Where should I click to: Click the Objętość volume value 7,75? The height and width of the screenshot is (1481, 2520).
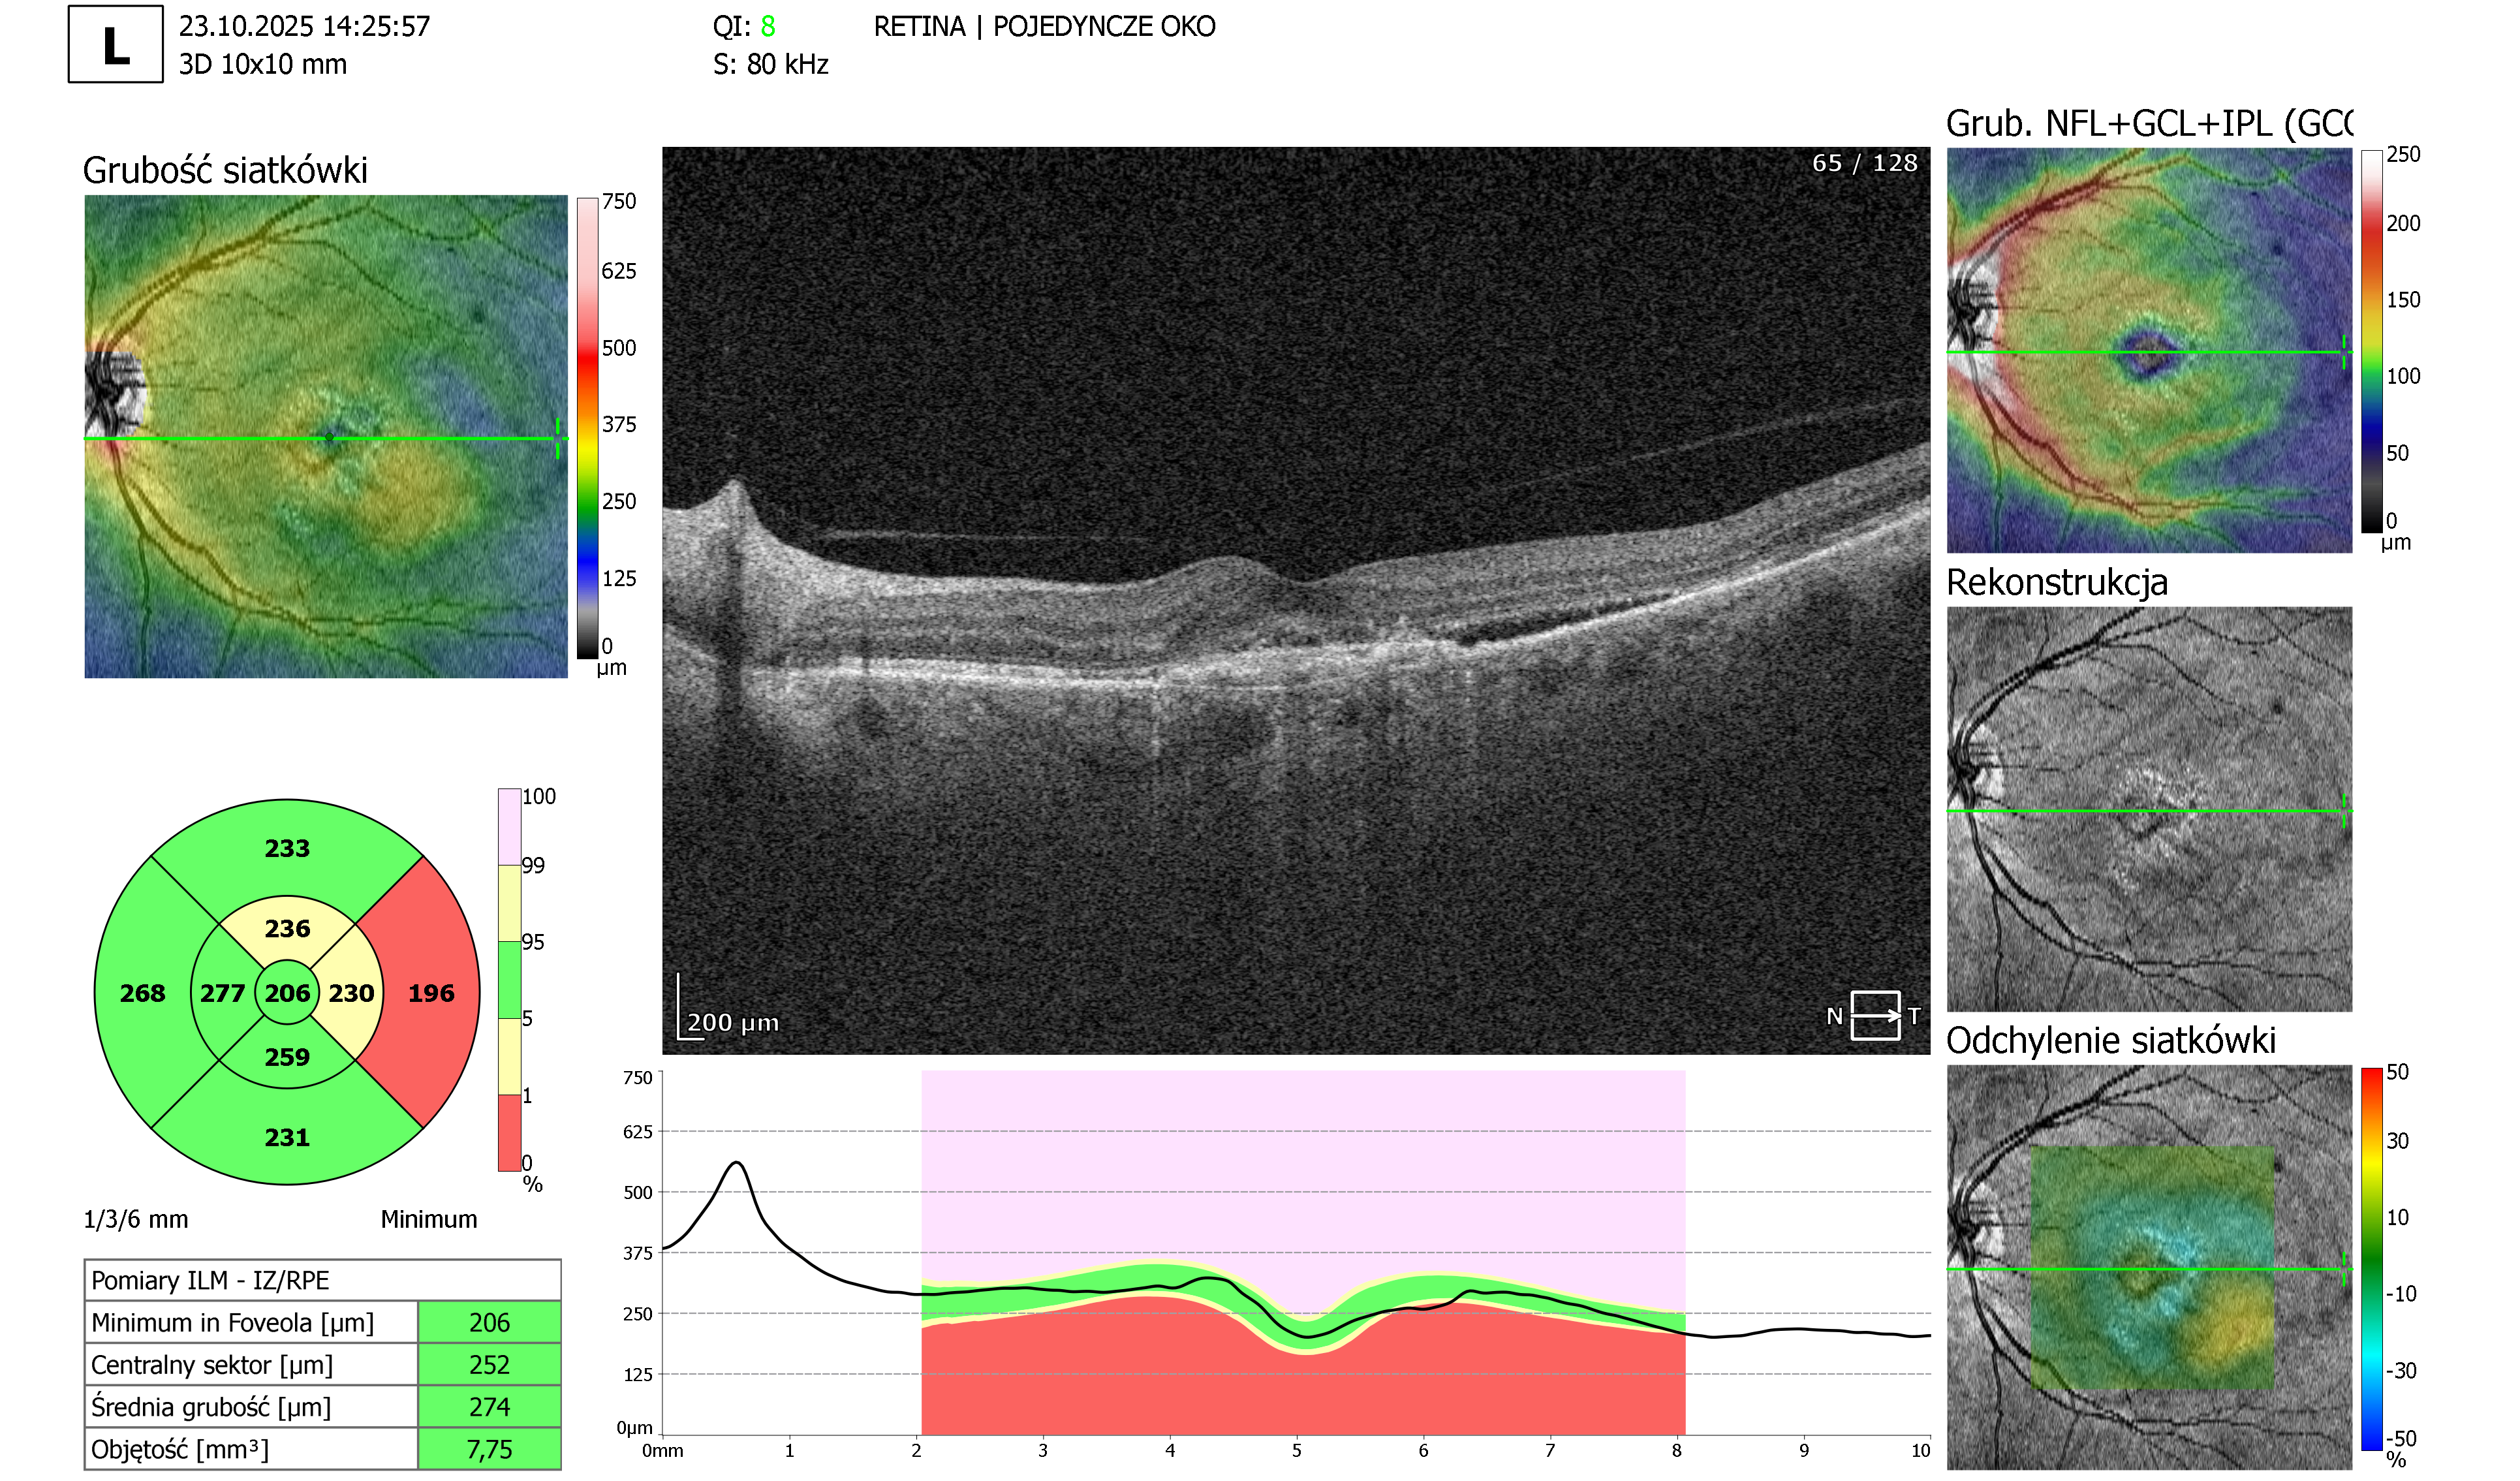[x=489, y=1449]
